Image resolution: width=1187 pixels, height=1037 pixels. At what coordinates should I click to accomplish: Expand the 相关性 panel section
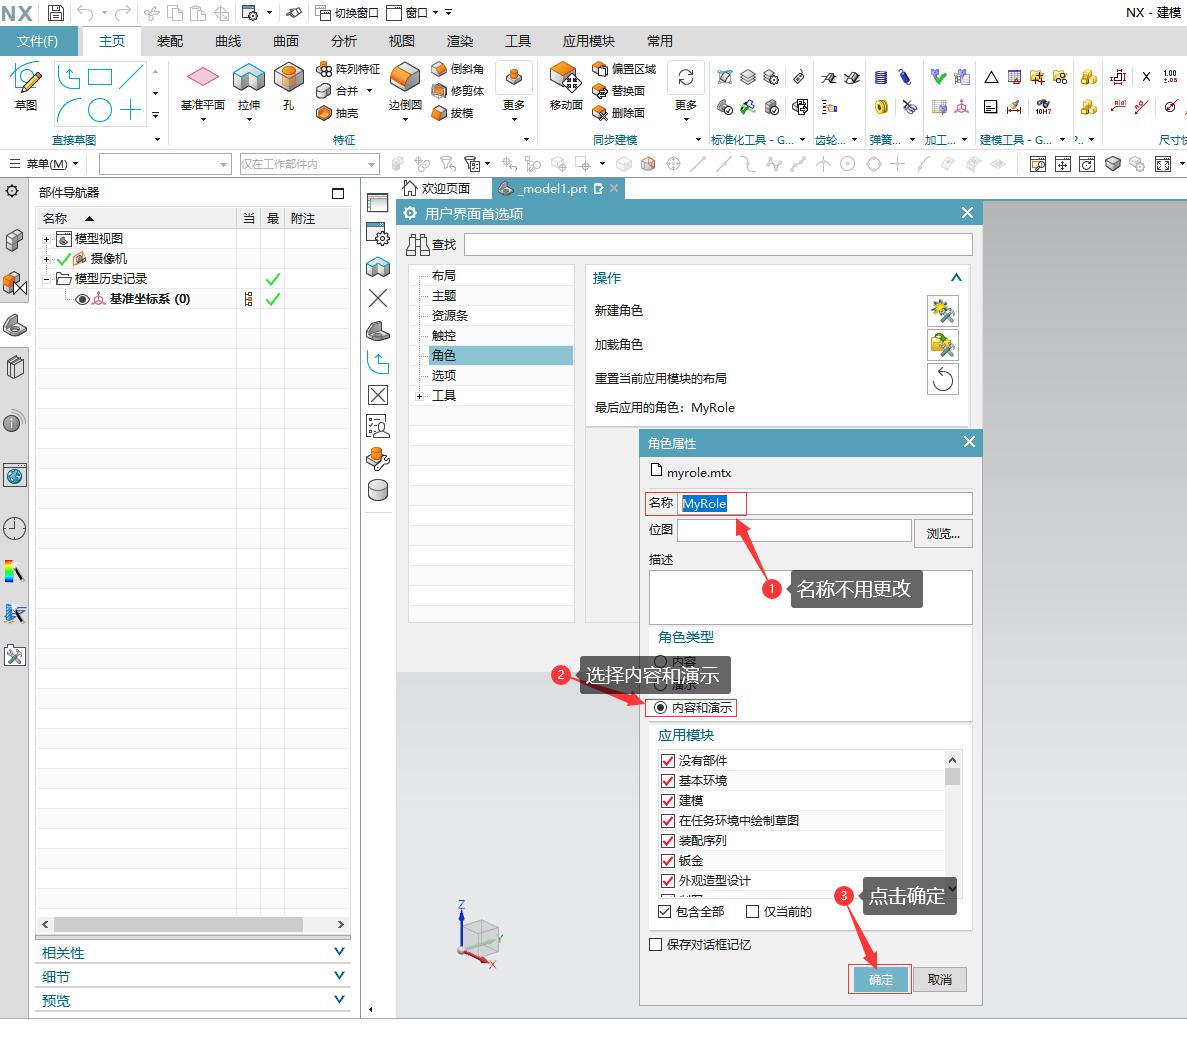pyautogui.click(x=340, y=952)
